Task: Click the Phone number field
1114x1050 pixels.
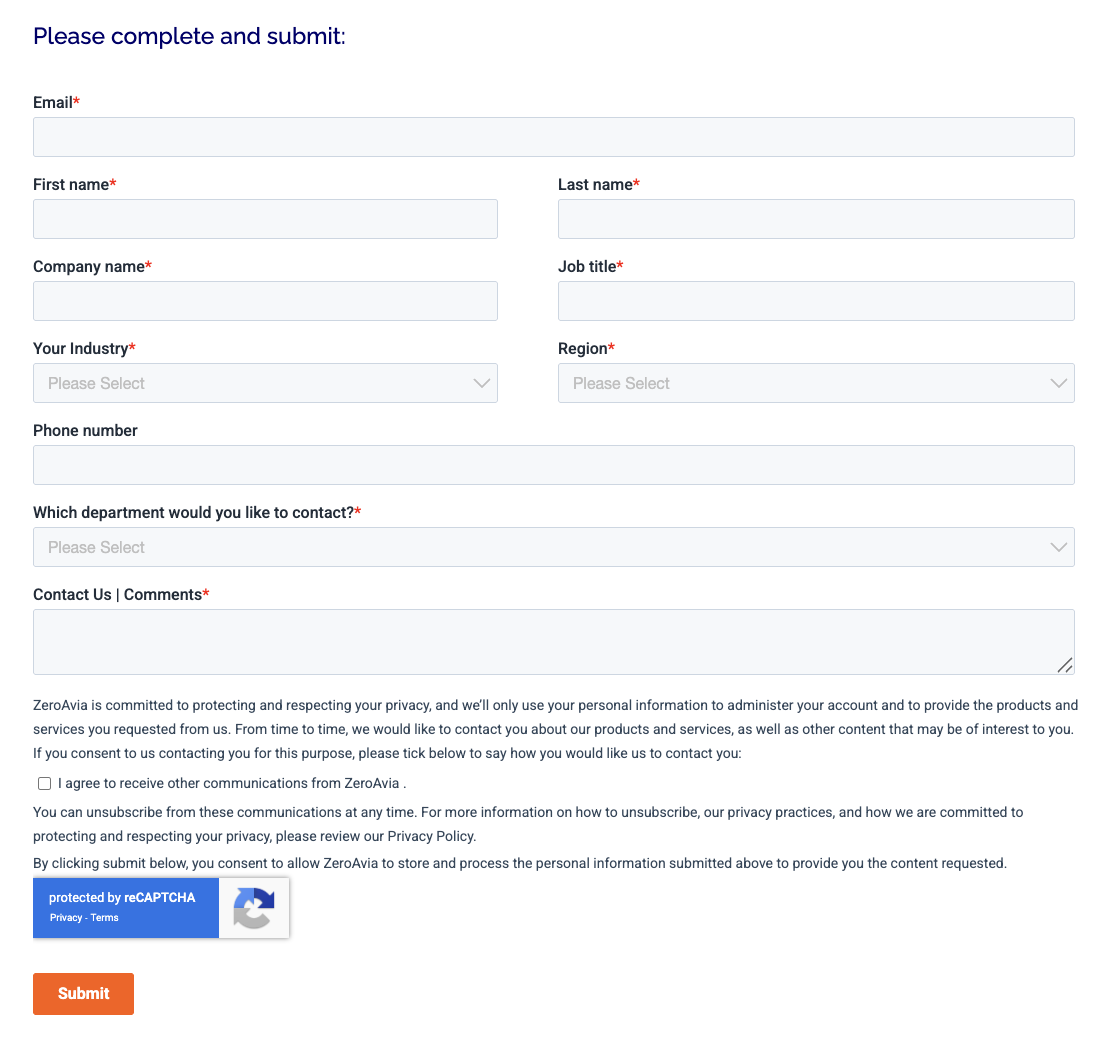Action: tap(554, 464)
